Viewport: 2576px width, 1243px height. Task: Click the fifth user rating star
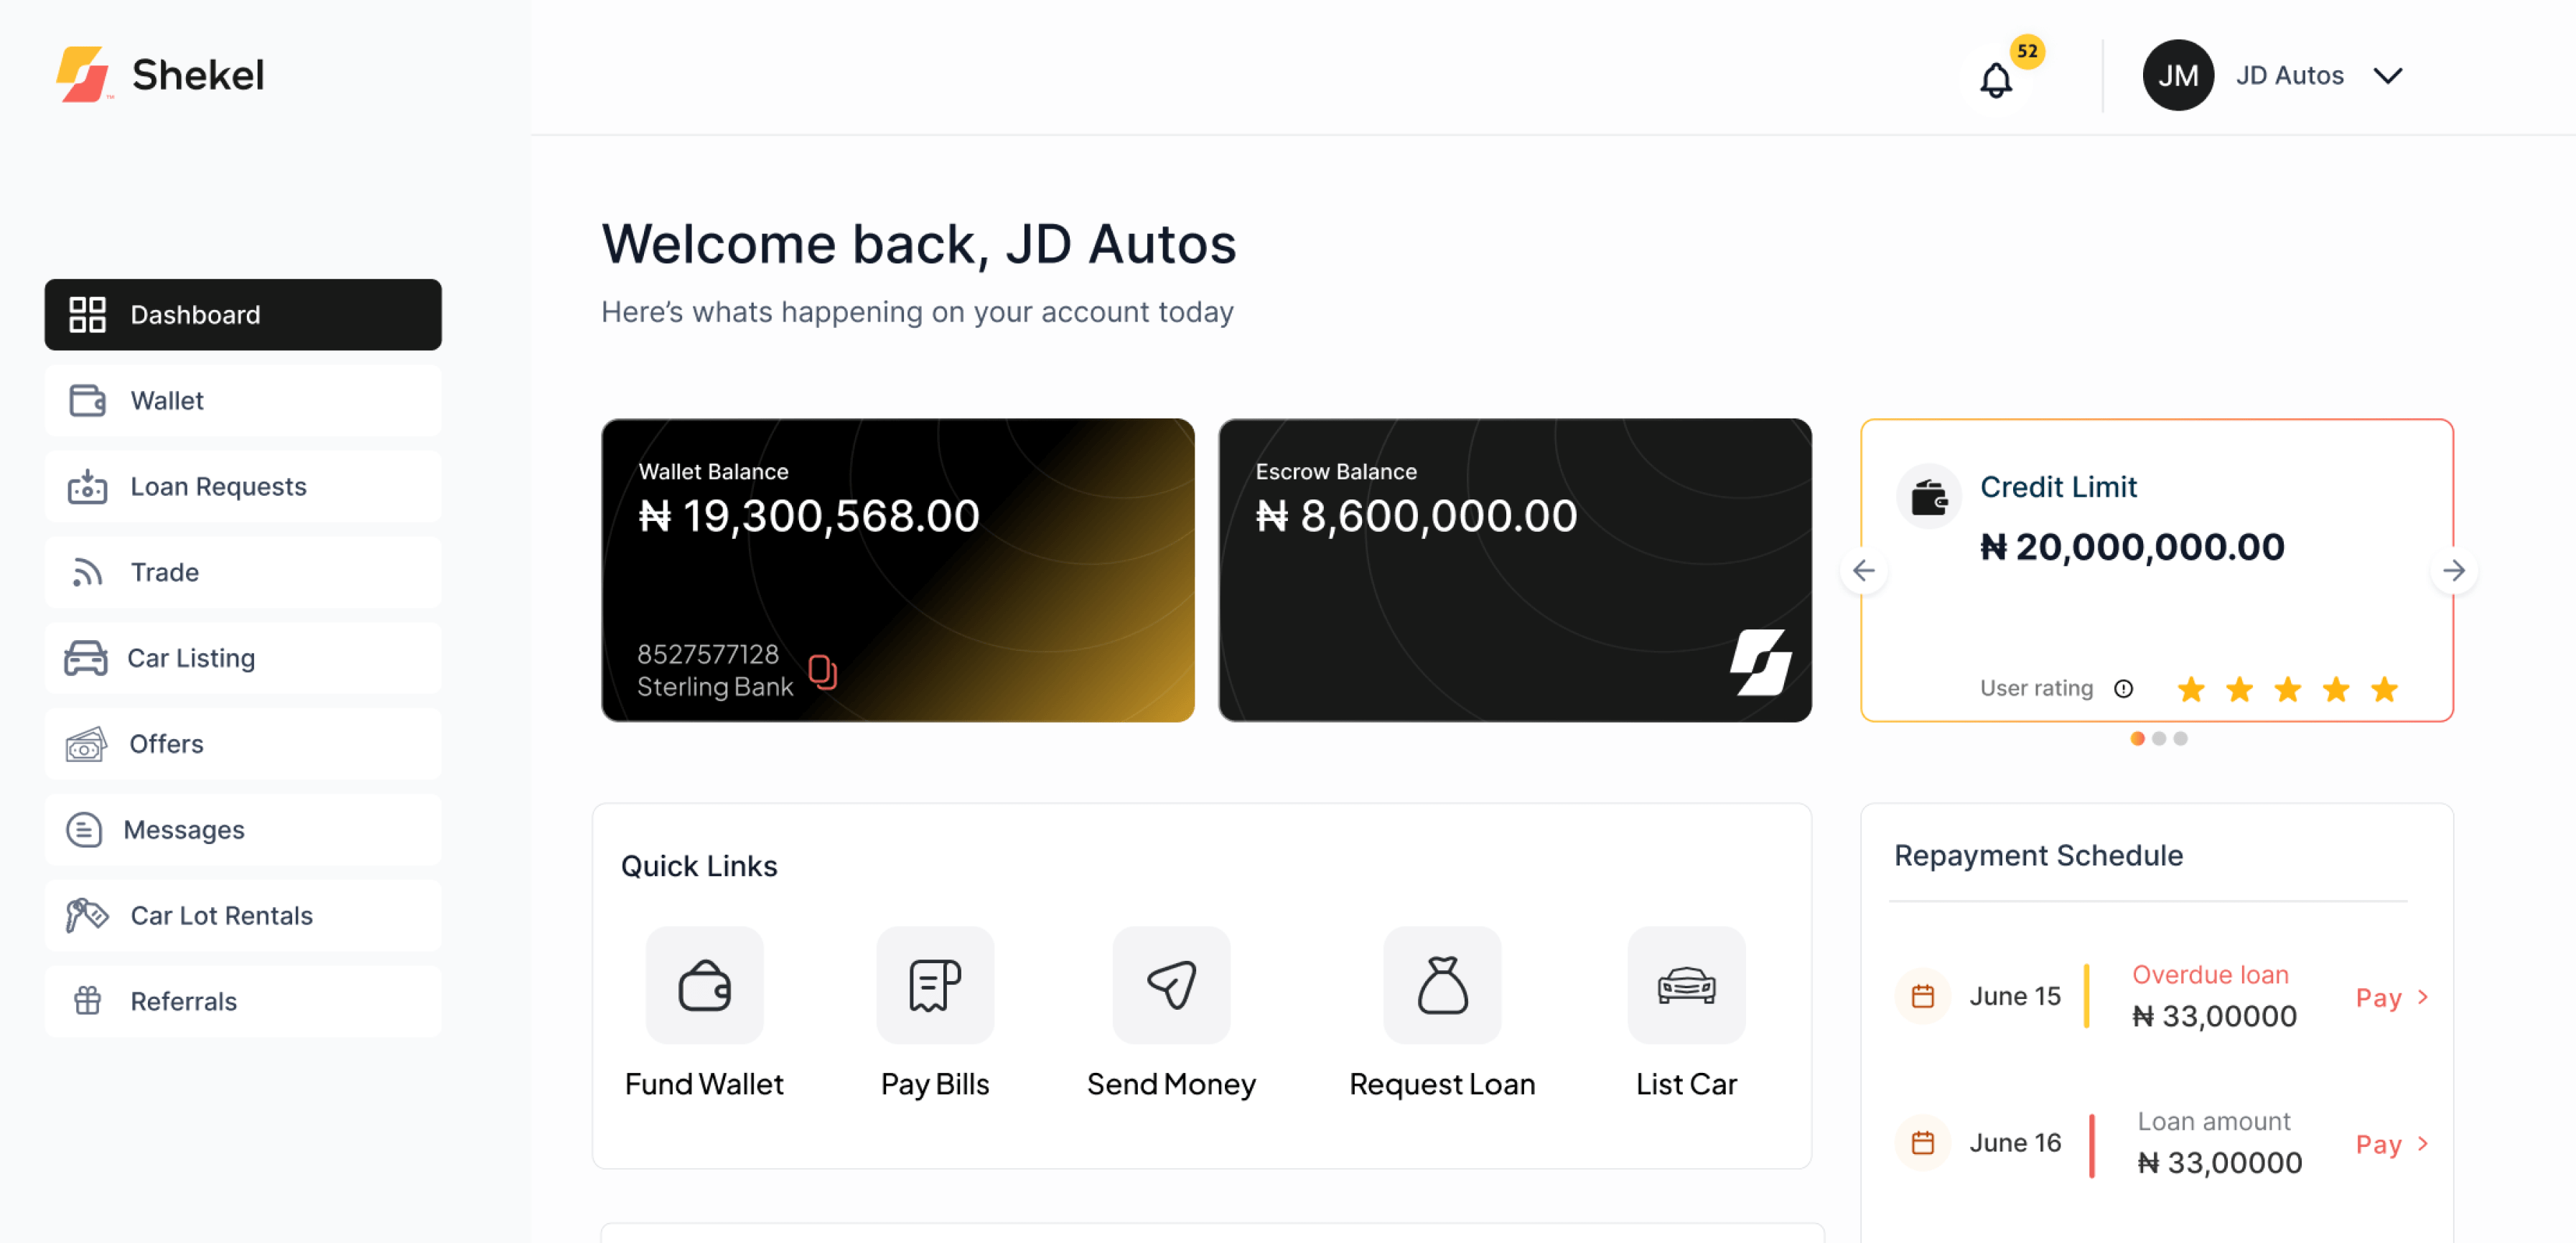tap(2384, 689)
